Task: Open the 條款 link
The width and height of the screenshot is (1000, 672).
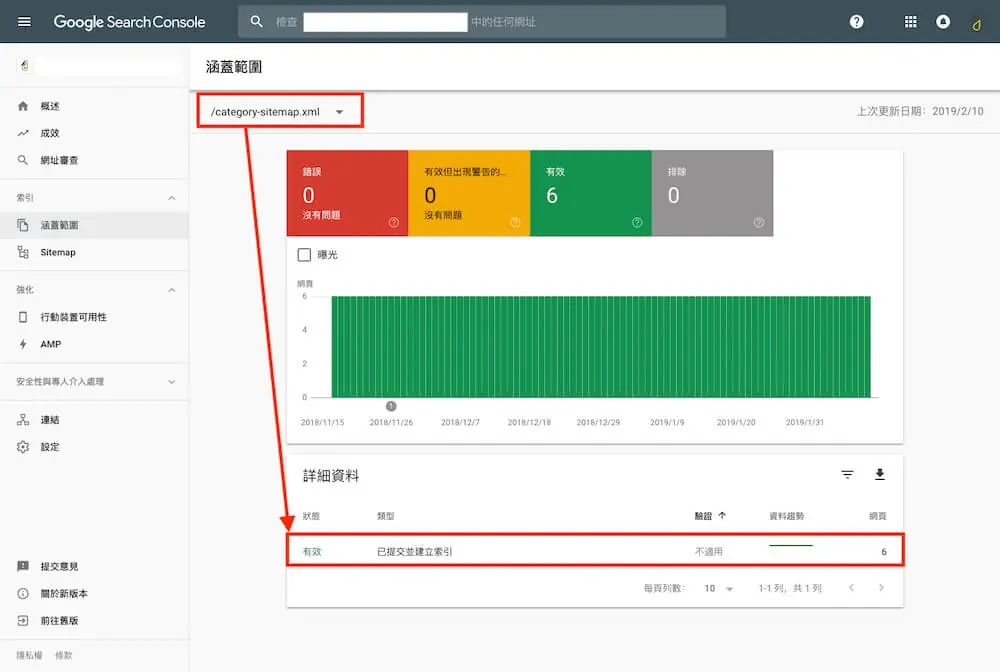Action: [x=64, y=655]
